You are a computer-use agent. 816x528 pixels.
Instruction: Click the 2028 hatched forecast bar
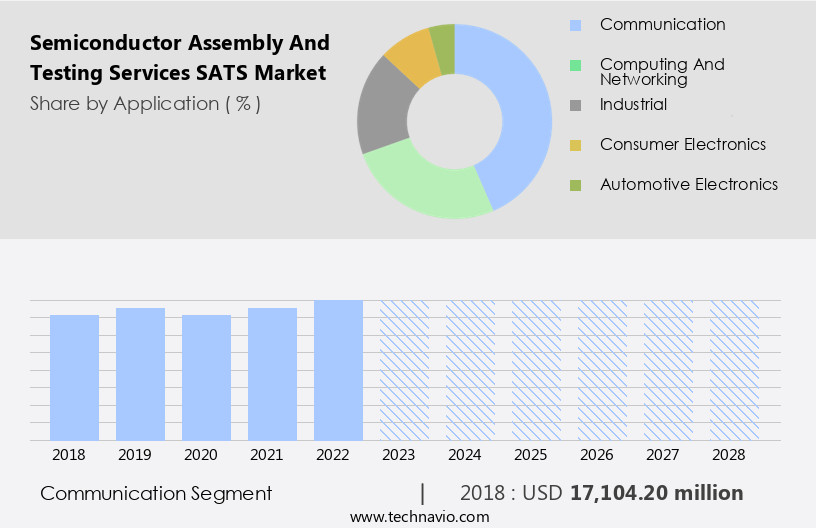click(x=734, y=370)
